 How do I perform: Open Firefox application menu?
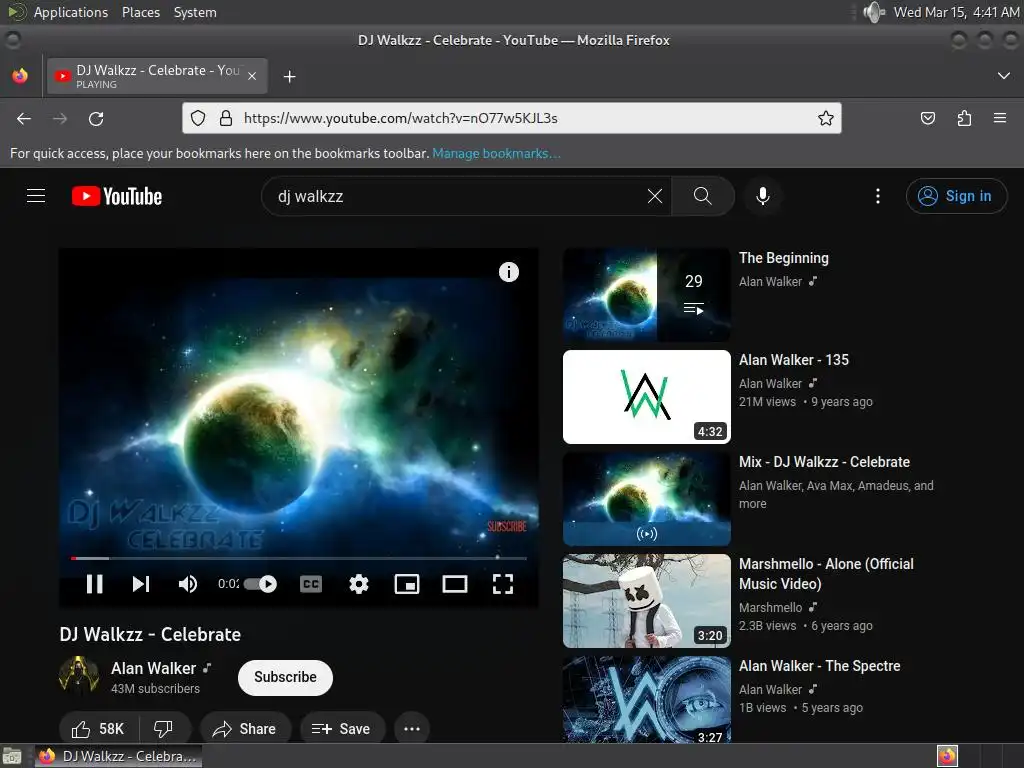1000,118
